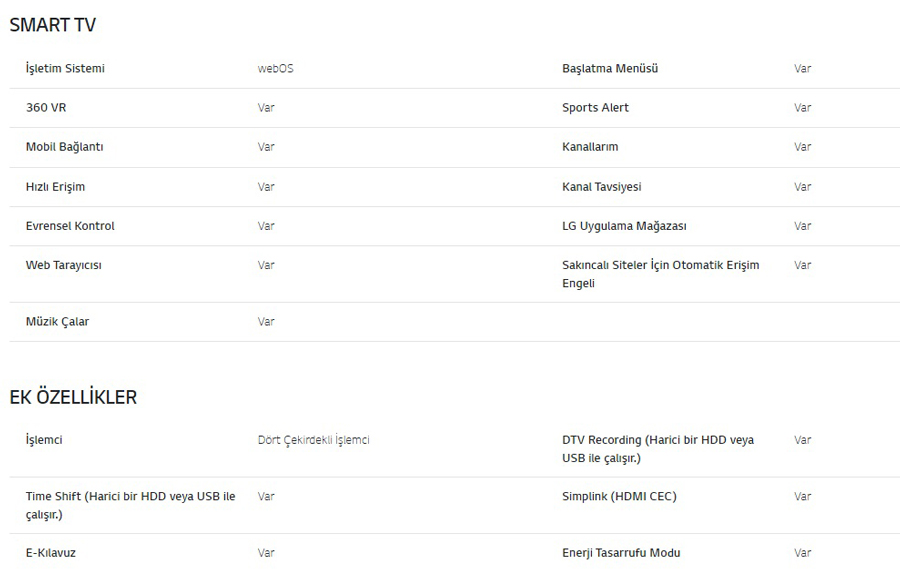Select the Hızlı Erişim label
900x569 pixels.
(x=55, y=187)
